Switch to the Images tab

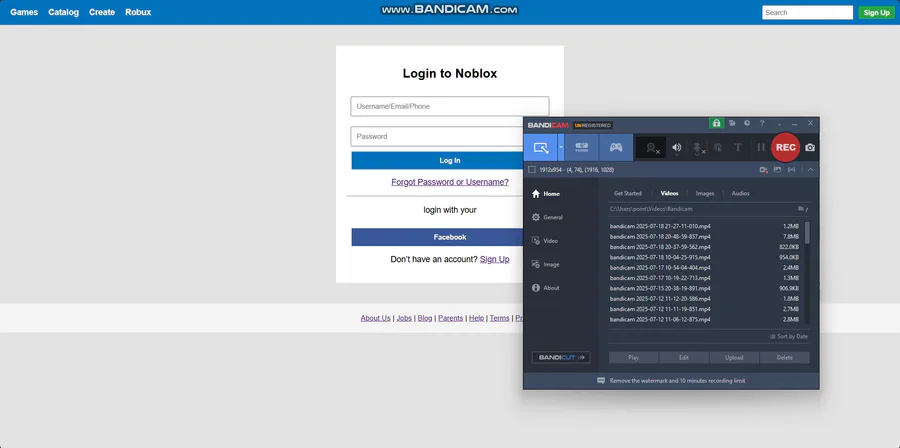pos(705,193)
